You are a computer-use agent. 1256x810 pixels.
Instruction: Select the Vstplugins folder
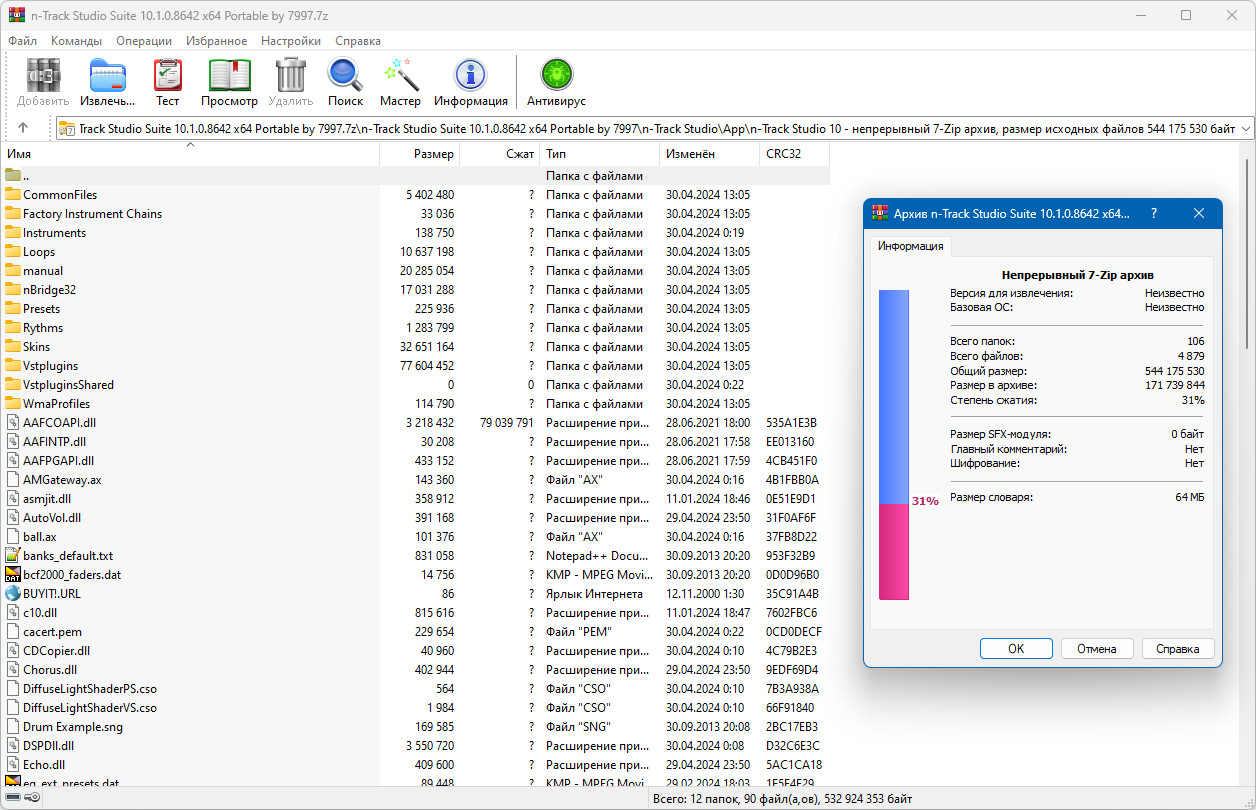click(50, 366)
